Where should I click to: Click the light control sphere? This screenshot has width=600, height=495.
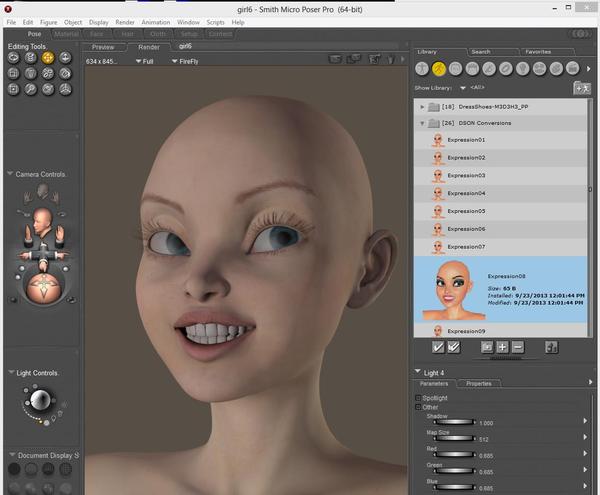[39, 401]
